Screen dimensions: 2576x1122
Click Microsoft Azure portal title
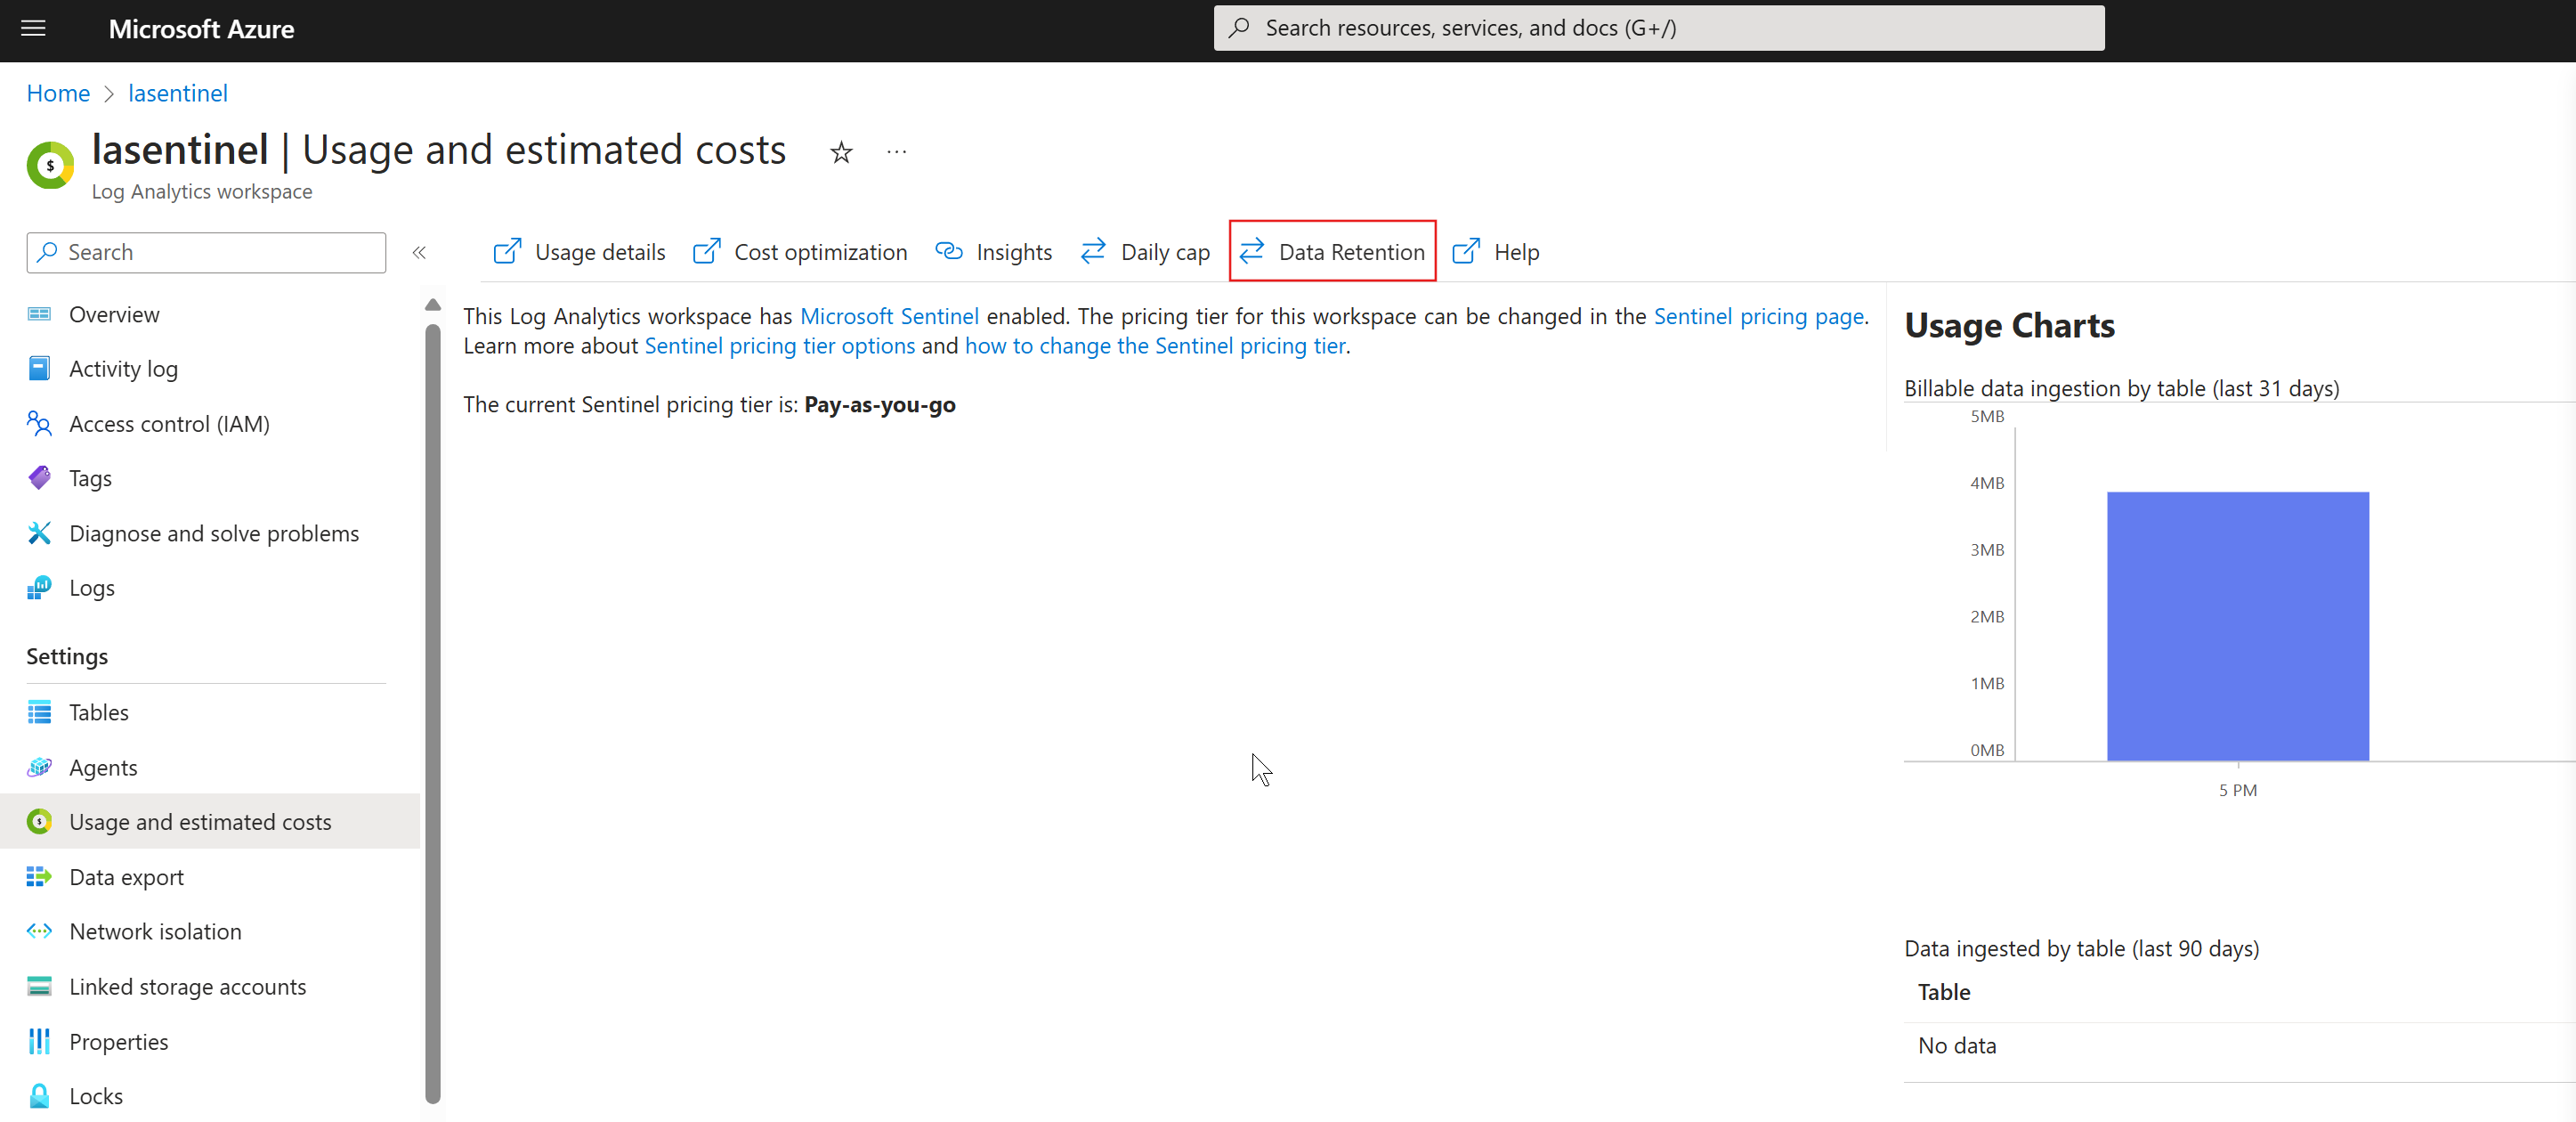click(x=201, y=29)
